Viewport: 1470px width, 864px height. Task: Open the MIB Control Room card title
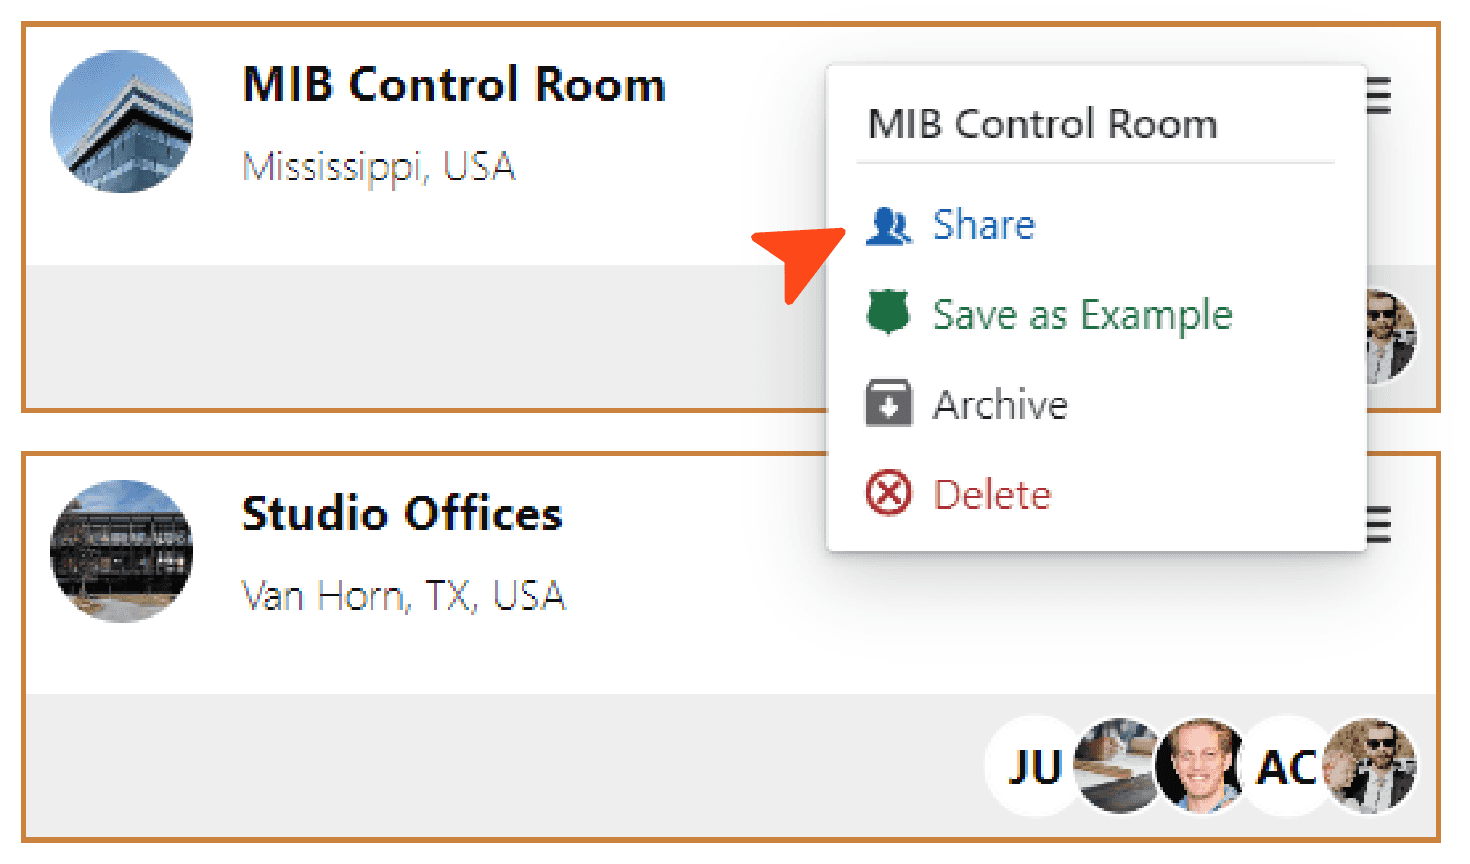pyautogui.click(x=454, y=85)
